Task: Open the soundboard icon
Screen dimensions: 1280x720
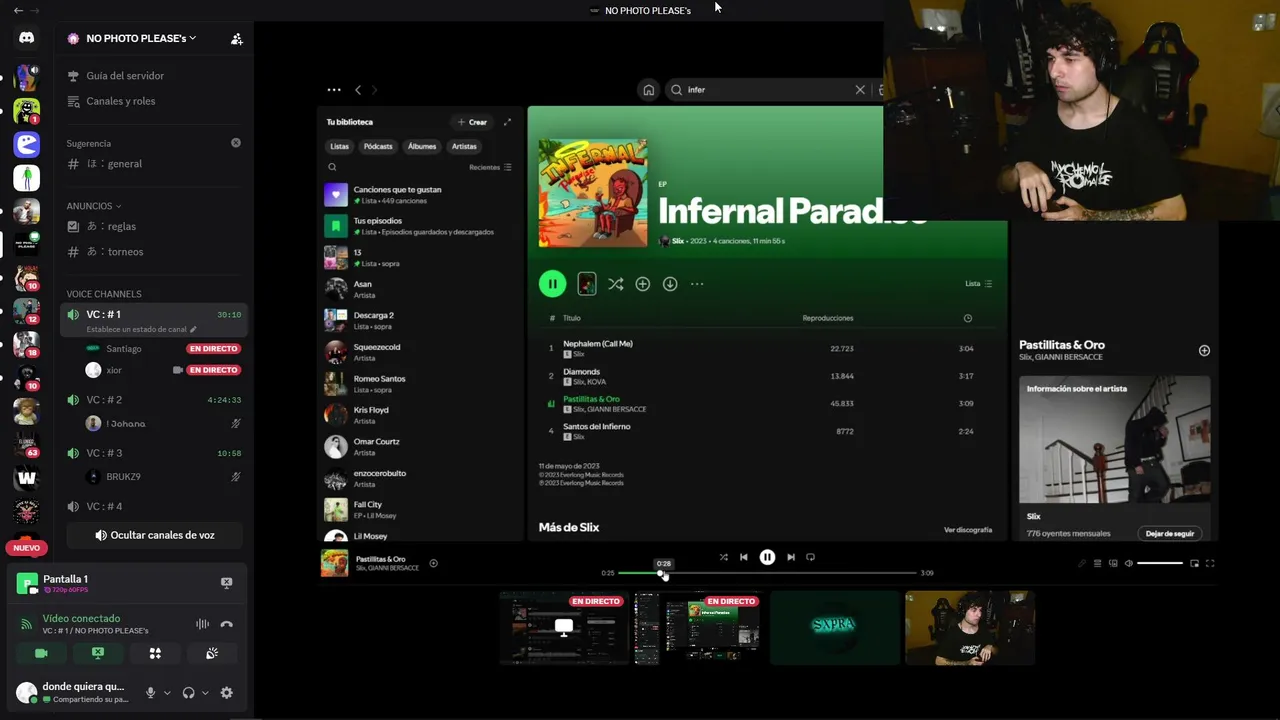Action: (x=212, y=653)
